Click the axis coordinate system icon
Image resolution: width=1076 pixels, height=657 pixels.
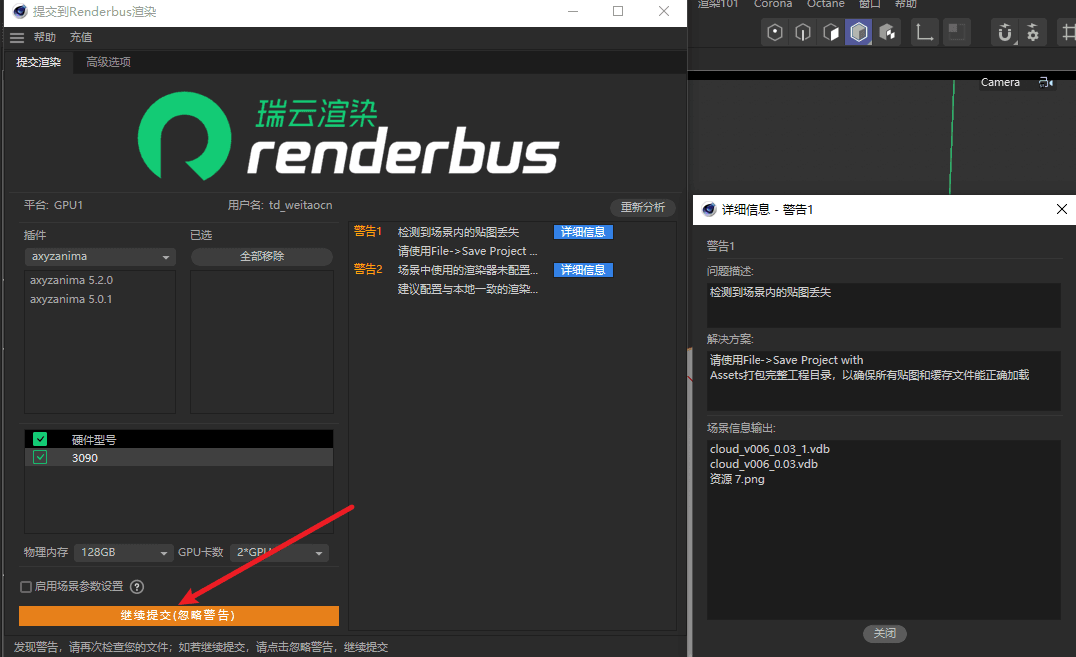point(924,31)
